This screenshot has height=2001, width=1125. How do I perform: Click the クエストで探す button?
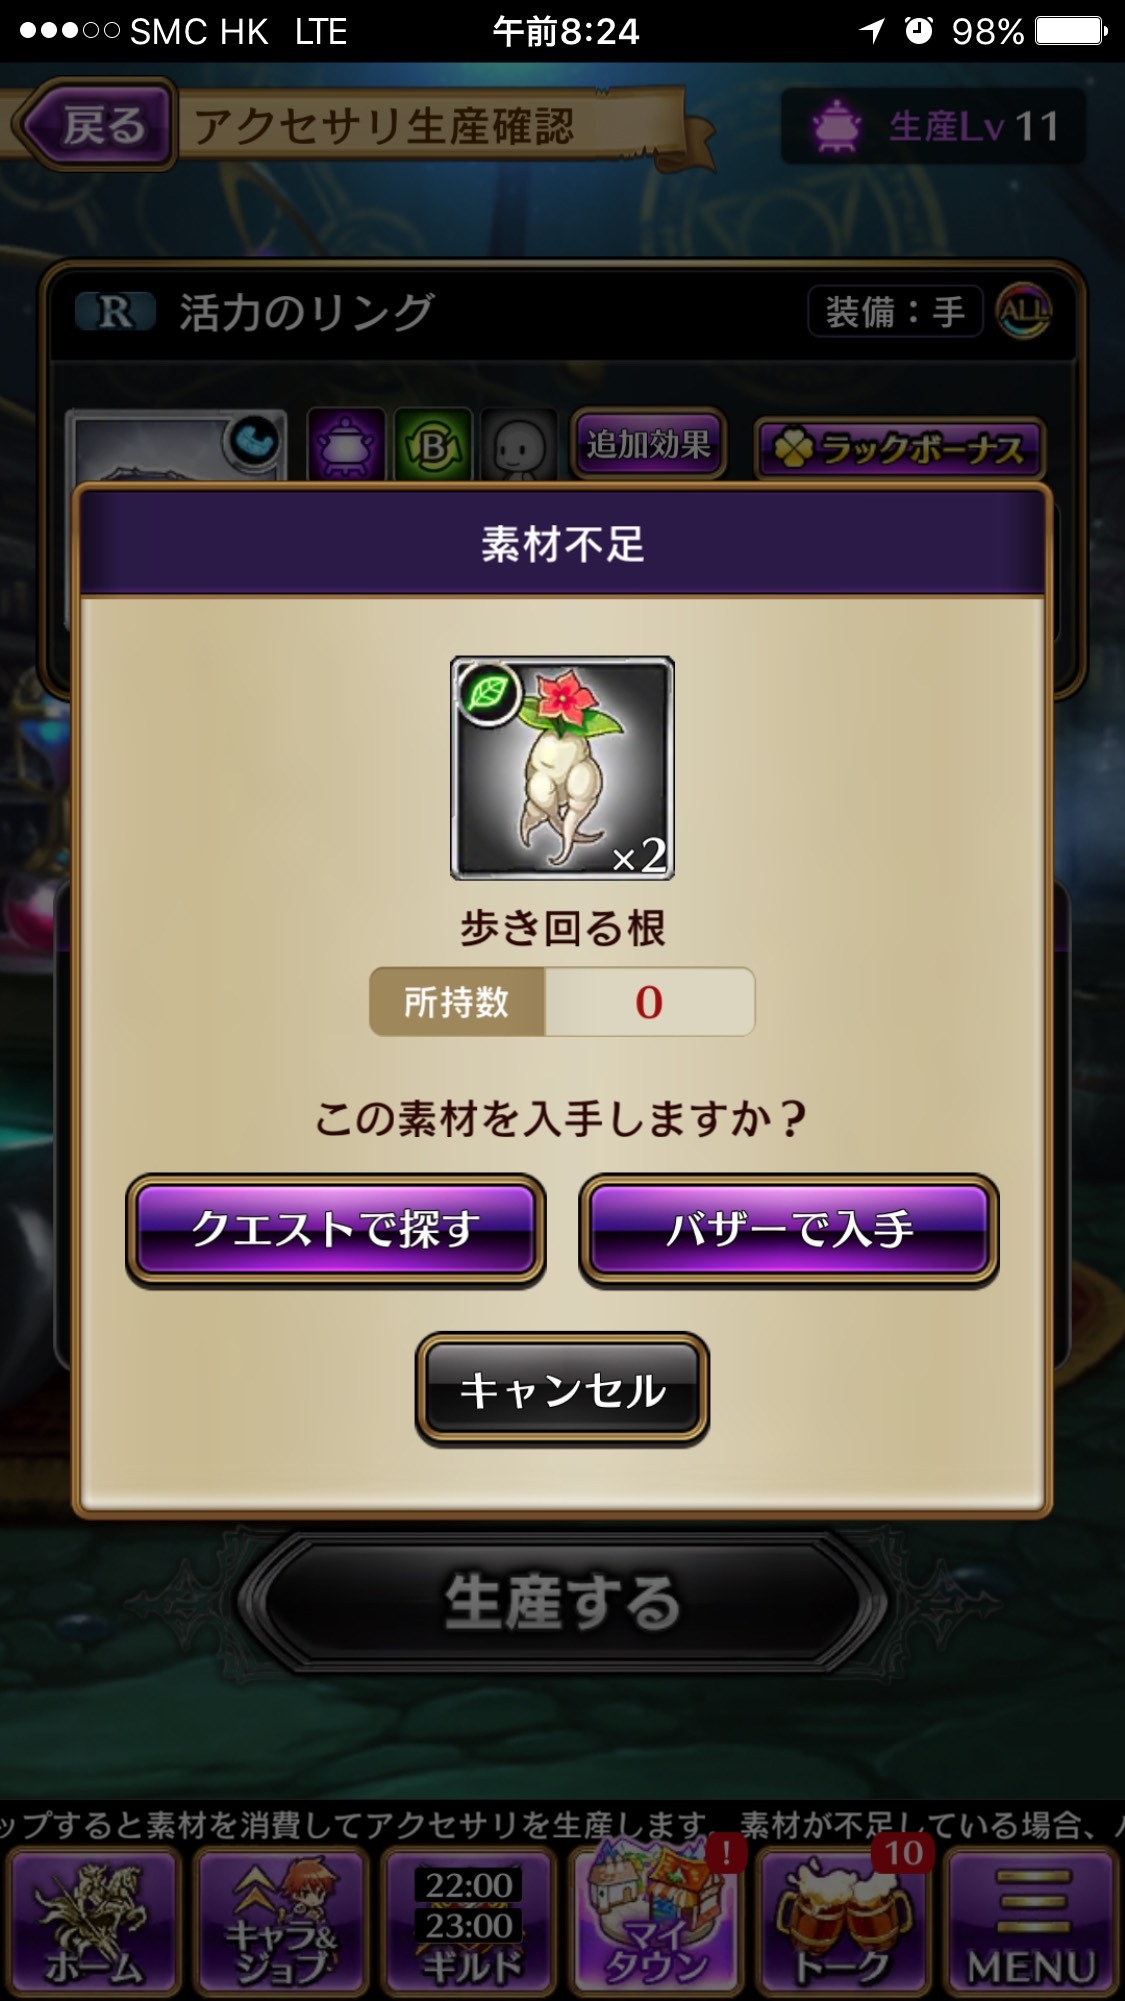(336, 1230)
